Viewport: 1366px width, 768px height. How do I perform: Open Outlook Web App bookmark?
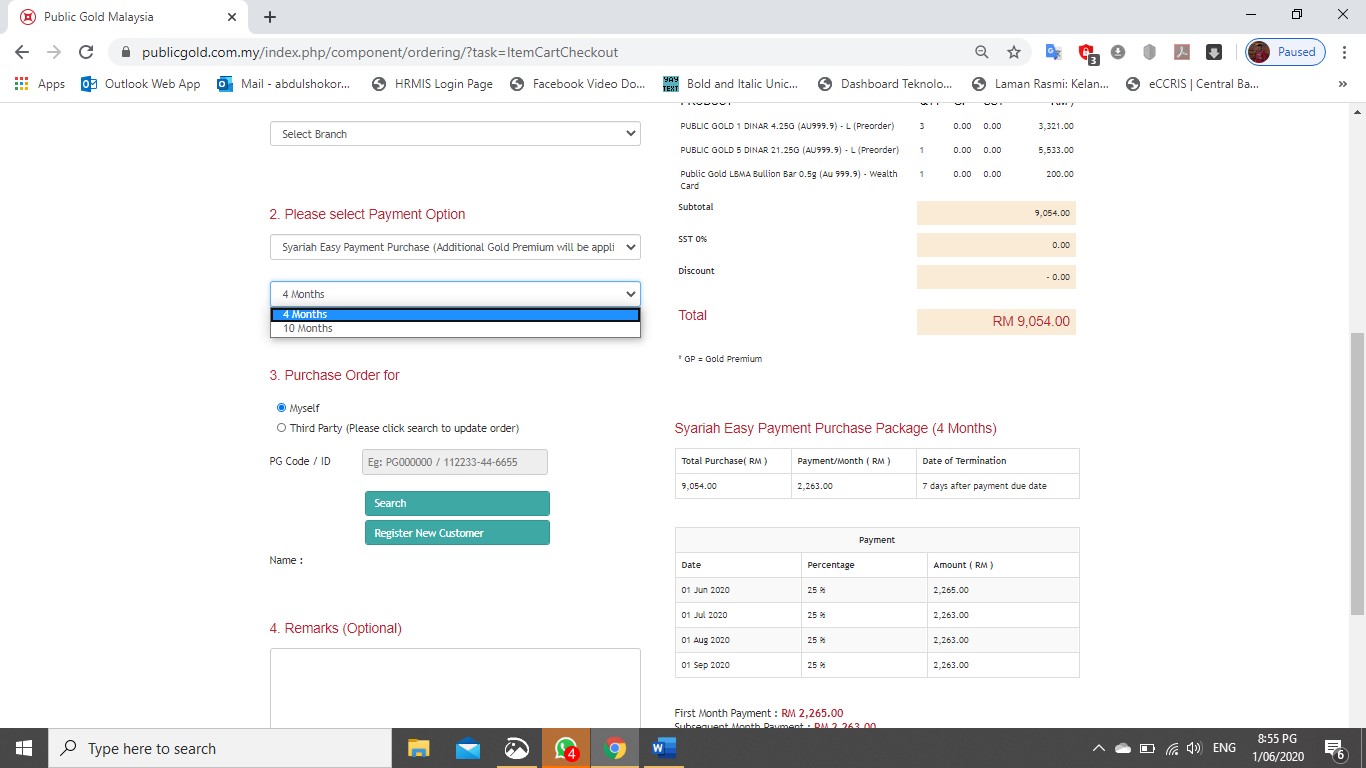[x=141, y=84]
